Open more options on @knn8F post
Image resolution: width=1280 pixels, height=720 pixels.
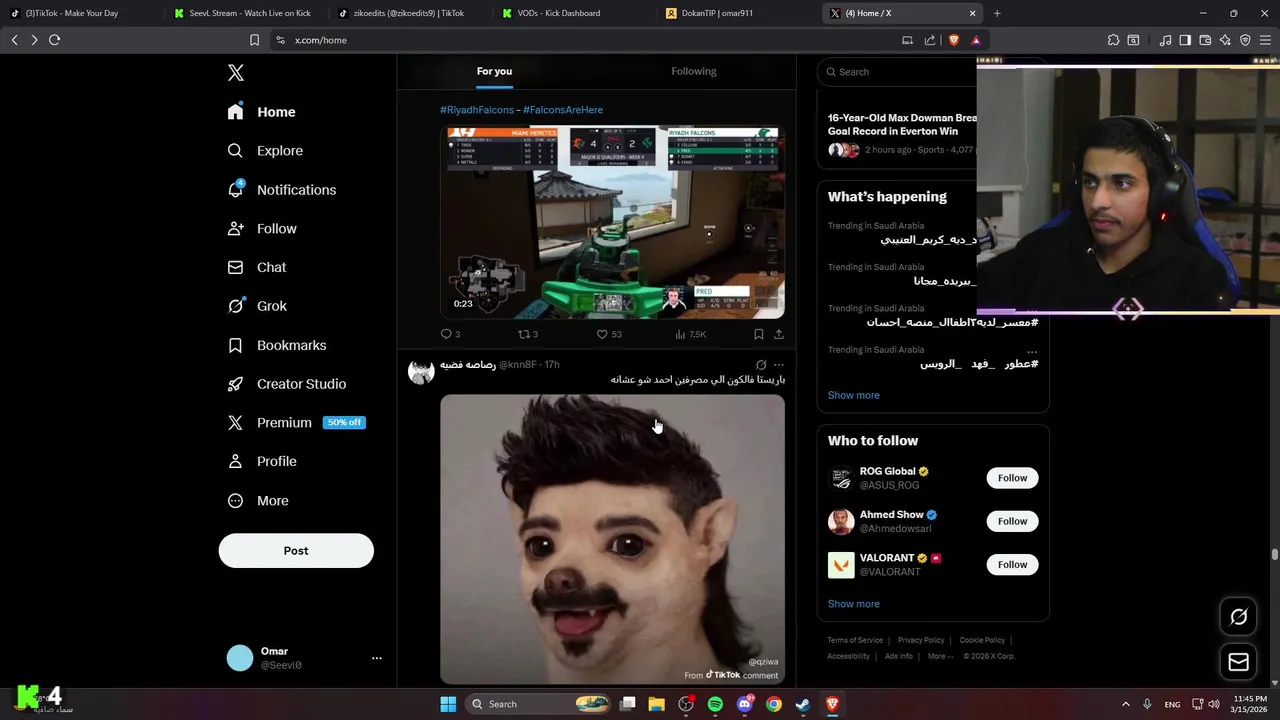pos(779,365)
